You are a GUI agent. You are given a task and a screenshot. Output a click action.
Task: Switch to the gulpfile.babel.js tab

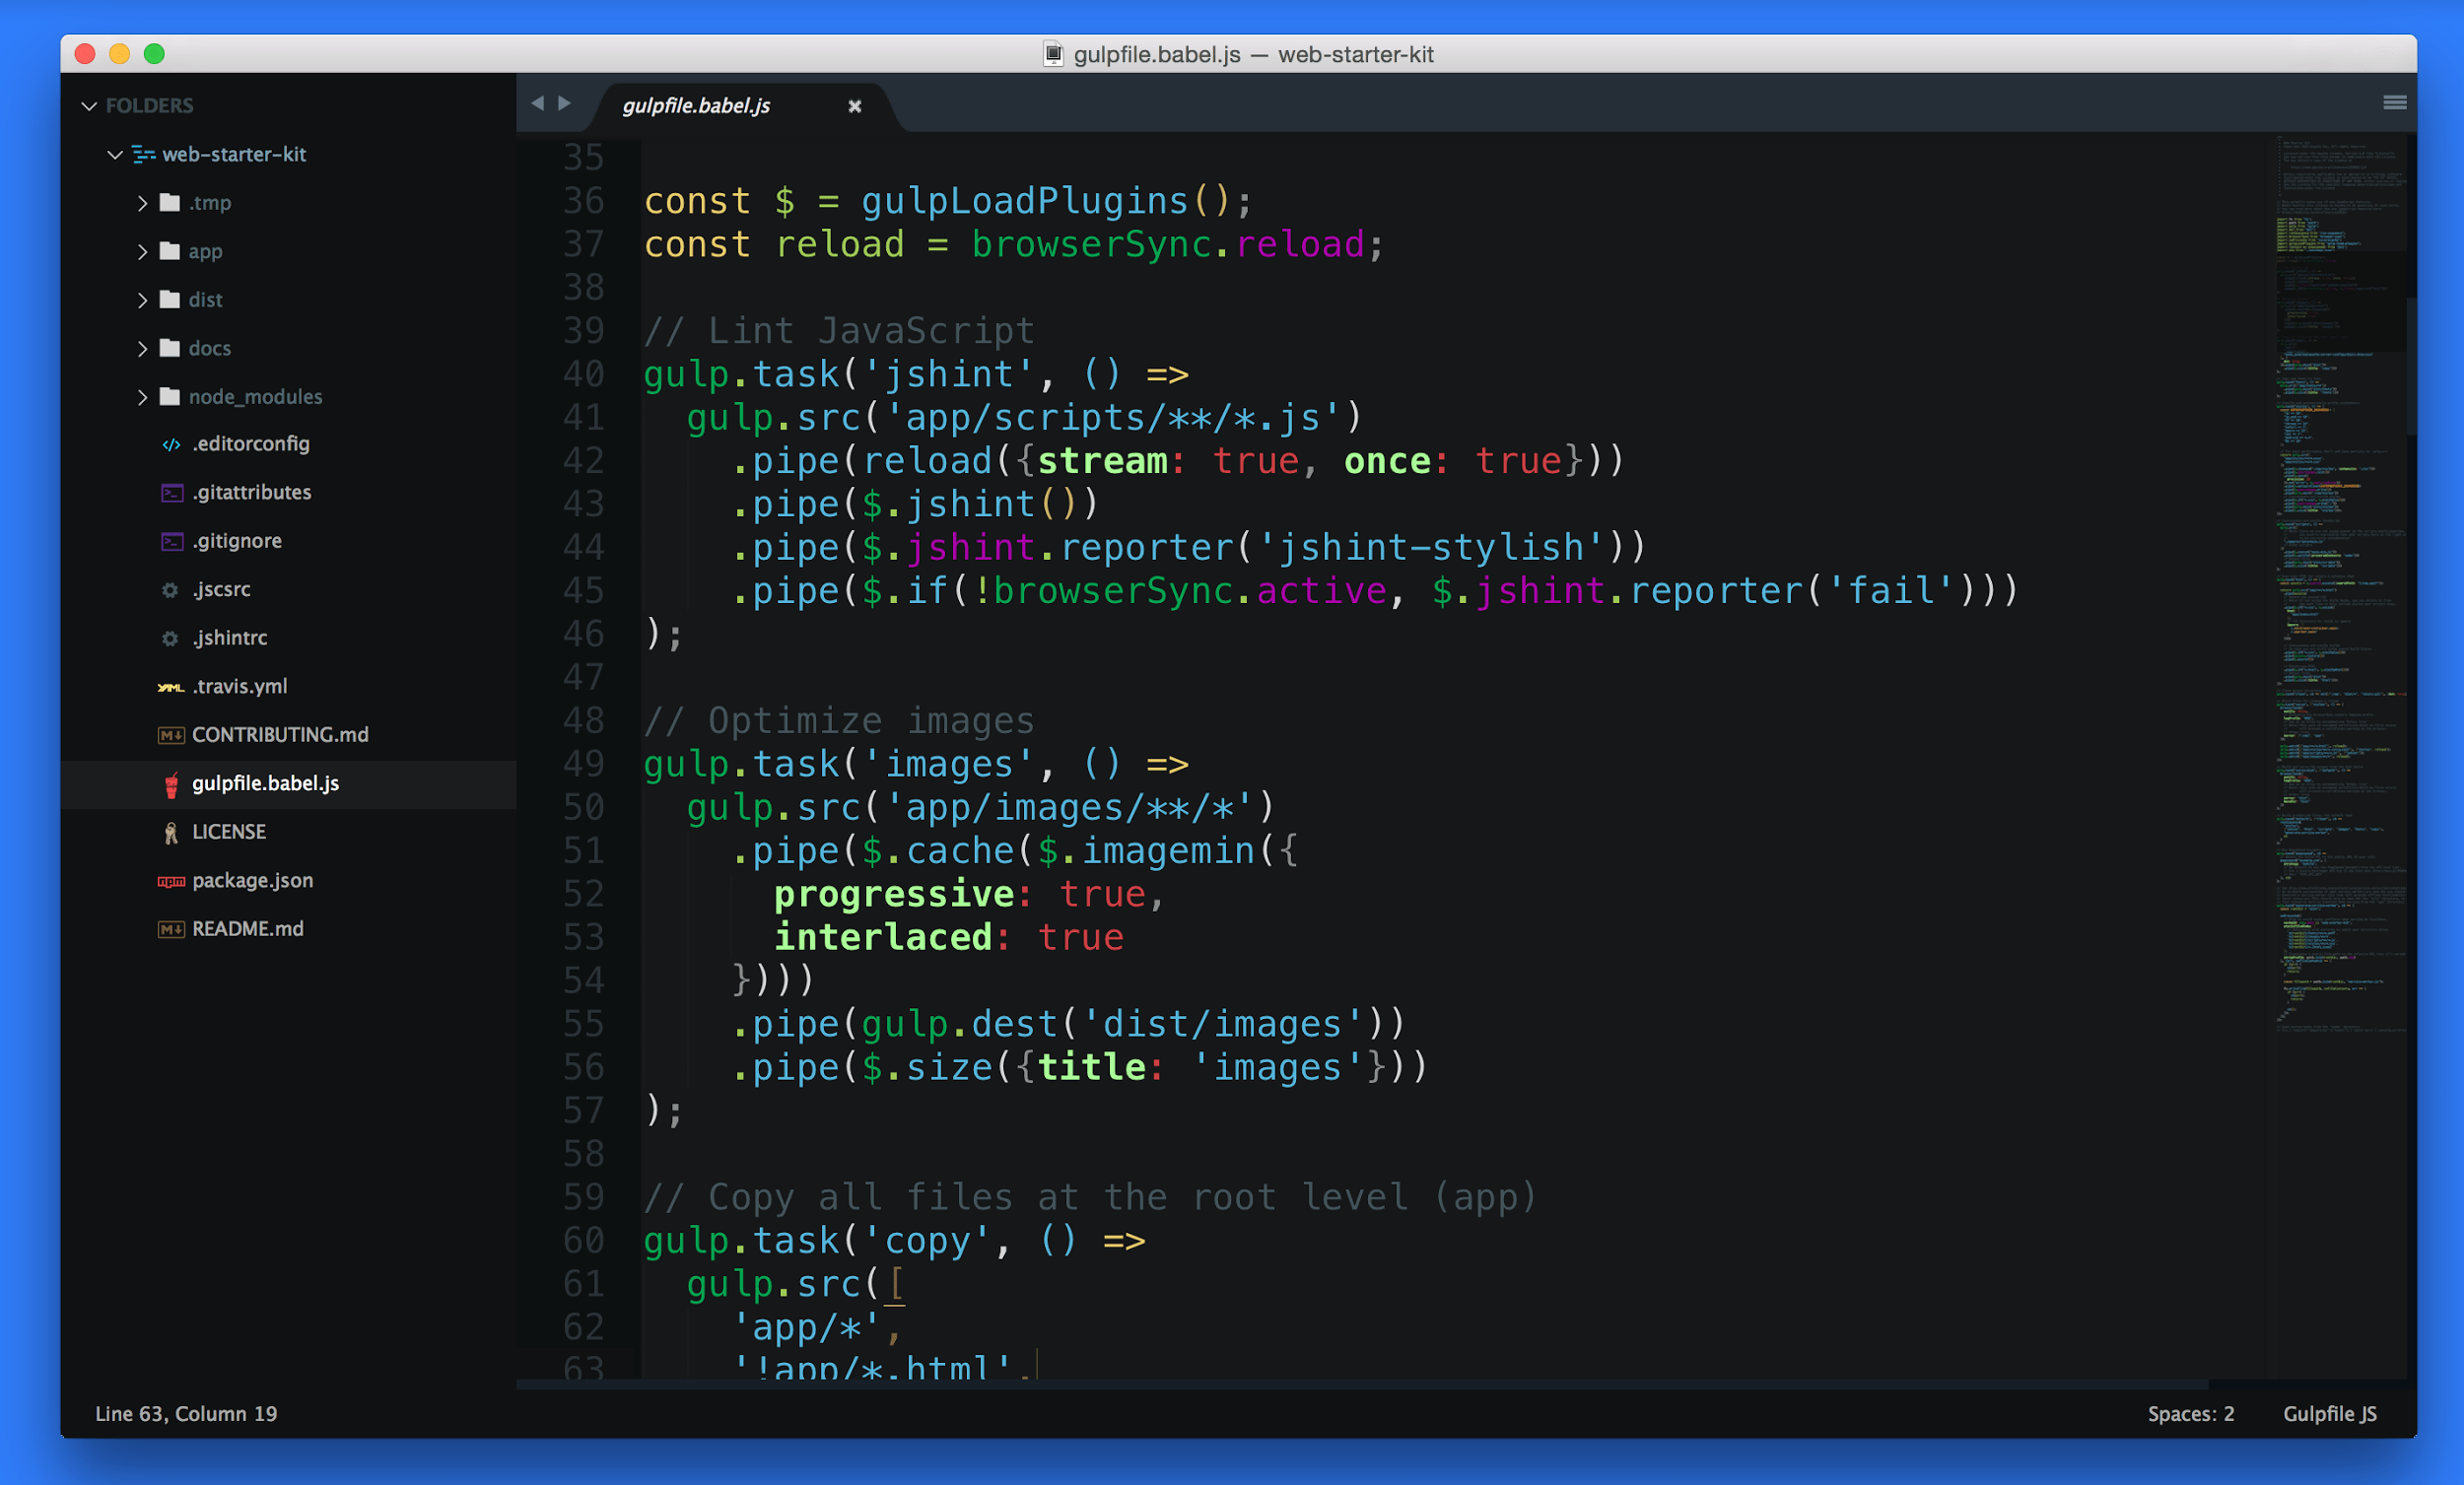696,105
